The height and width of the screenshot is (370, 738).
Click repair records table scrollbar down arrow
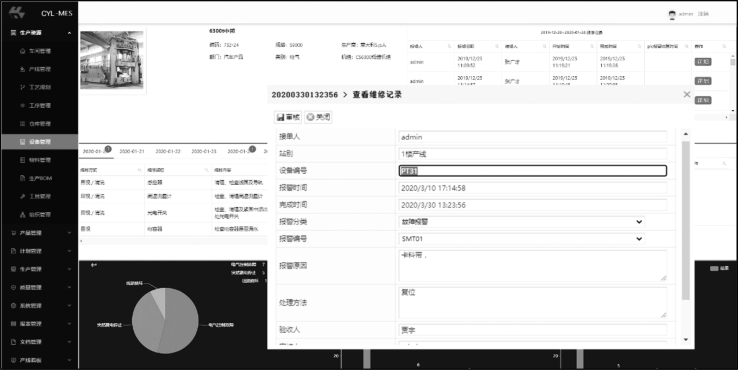[x=732, y=110]
